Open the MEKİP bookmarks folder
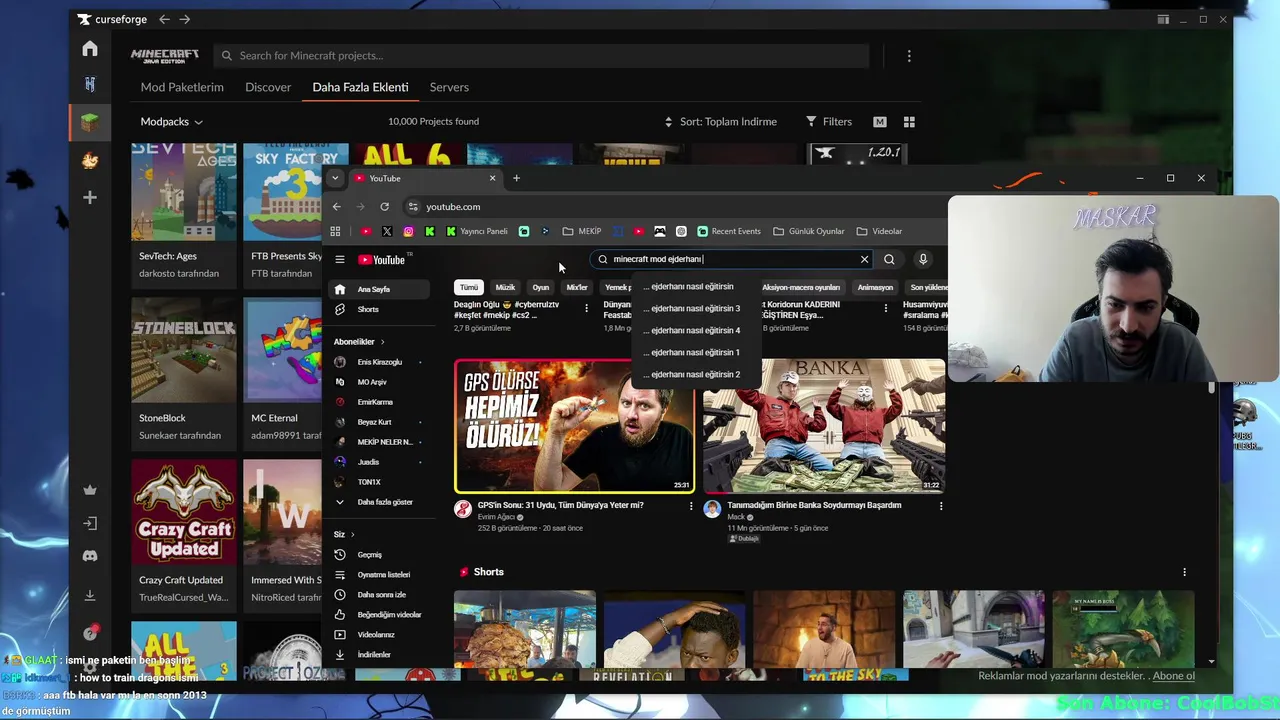Image resolution: width=1280 pixels, height=720 pixels. [582, 231]
